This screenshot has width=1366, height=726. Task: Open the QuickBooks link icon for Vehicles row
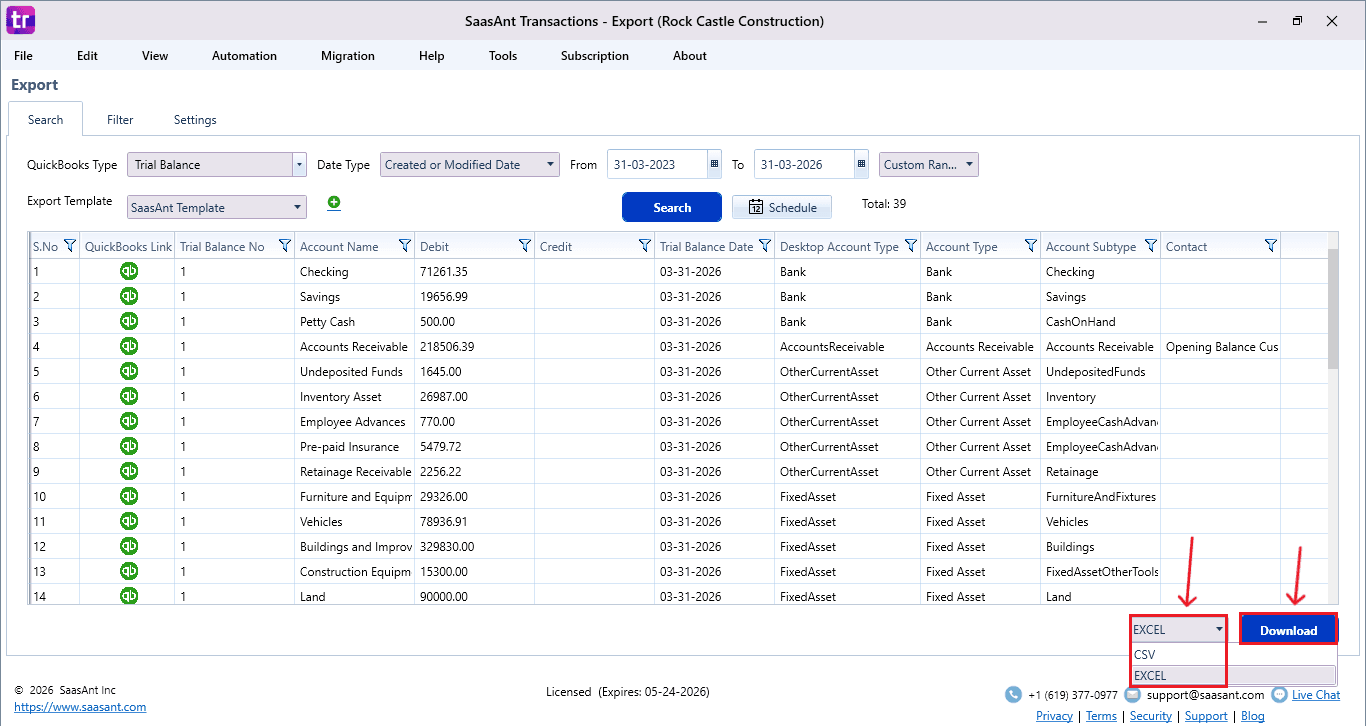(128, 521)
